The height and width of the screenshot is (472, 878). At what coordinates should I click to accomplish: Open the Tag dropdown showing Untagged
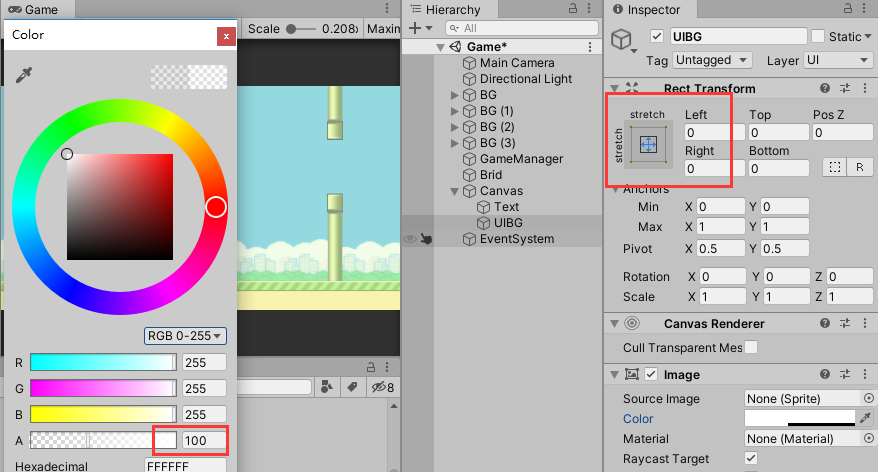coord(712,60)
